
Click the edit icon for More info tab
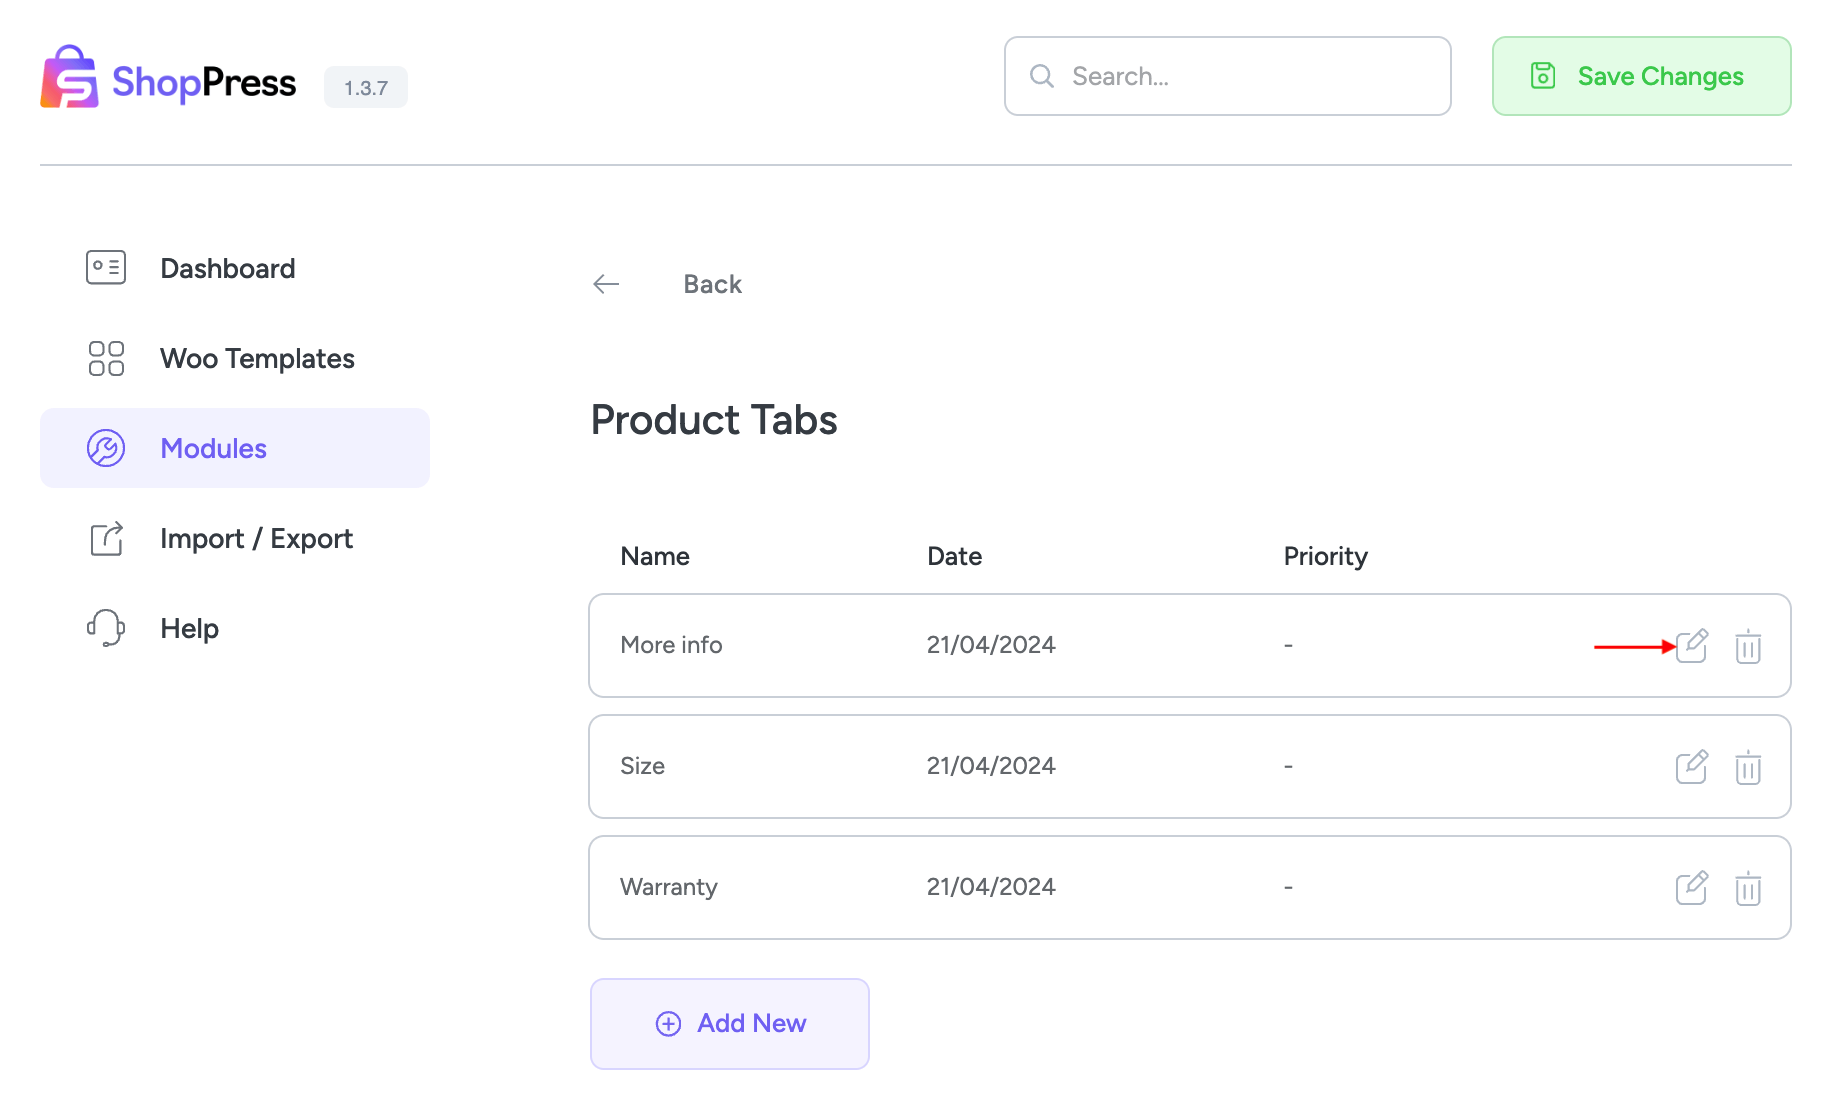tap(1692, 646)
